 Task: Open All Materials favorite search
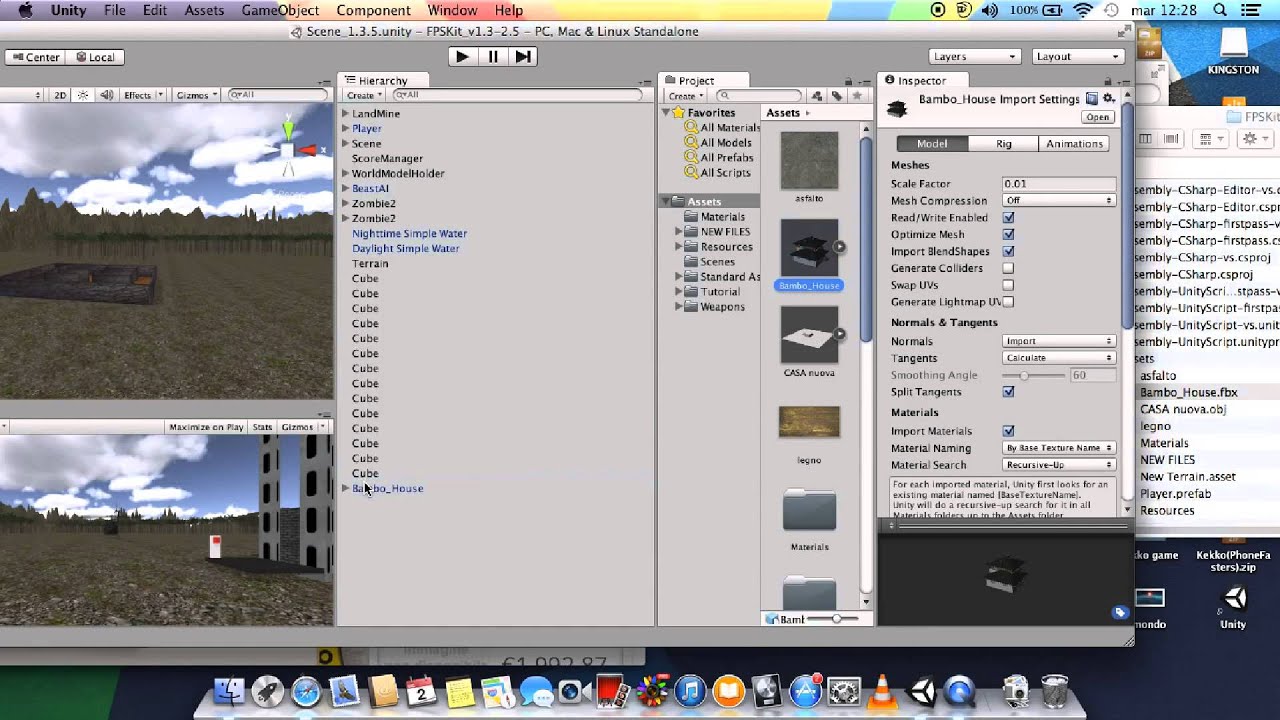point(722,128)
